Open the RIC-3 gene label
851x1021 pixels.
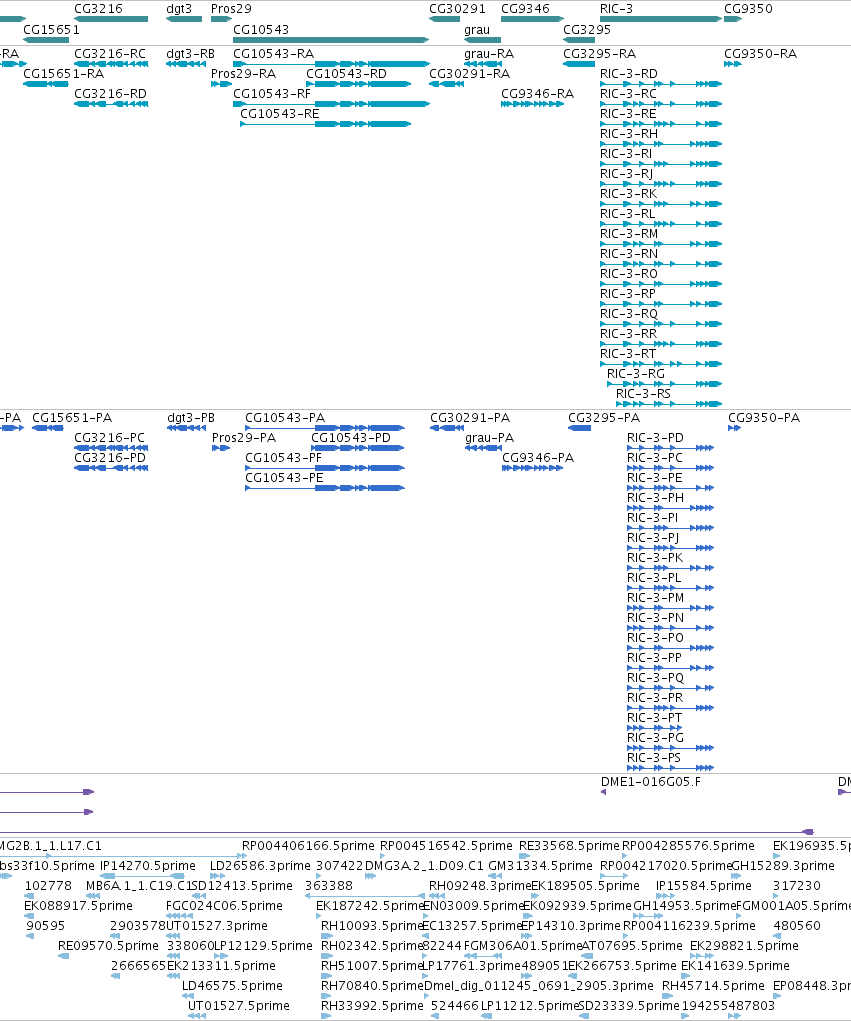point(616,8)
